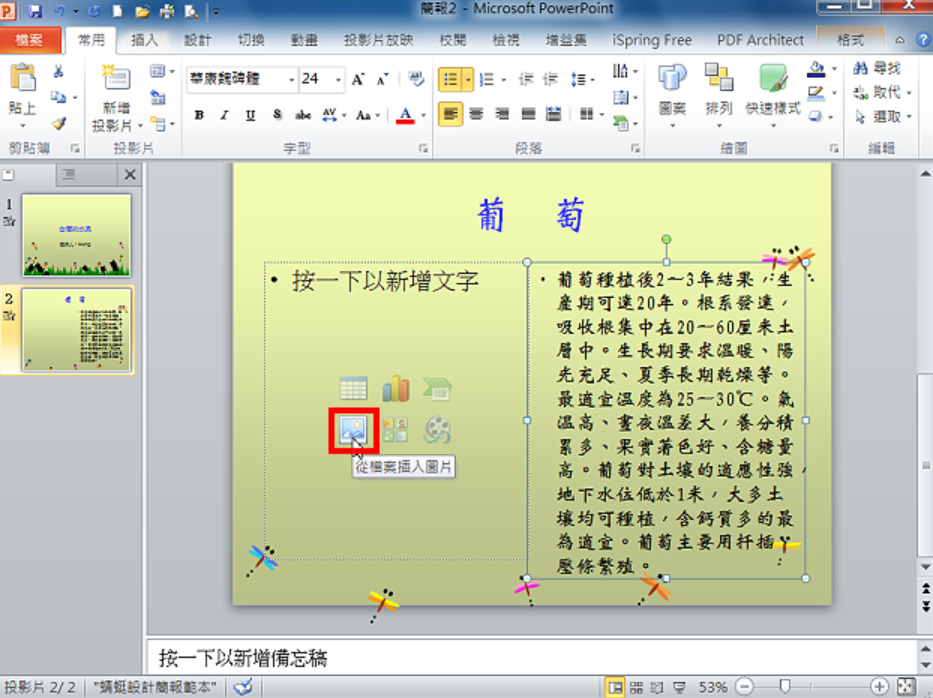The image size is (933, 698).
Task: Insert clip art from placeholder icon
Action: point(395,430)
